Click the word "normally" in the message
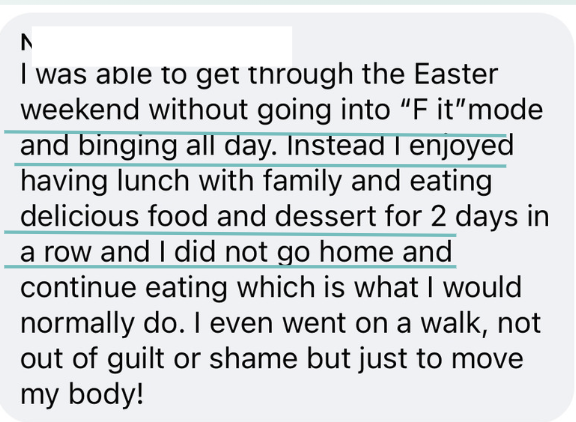The image size is (576, 422). pos(78,325)
